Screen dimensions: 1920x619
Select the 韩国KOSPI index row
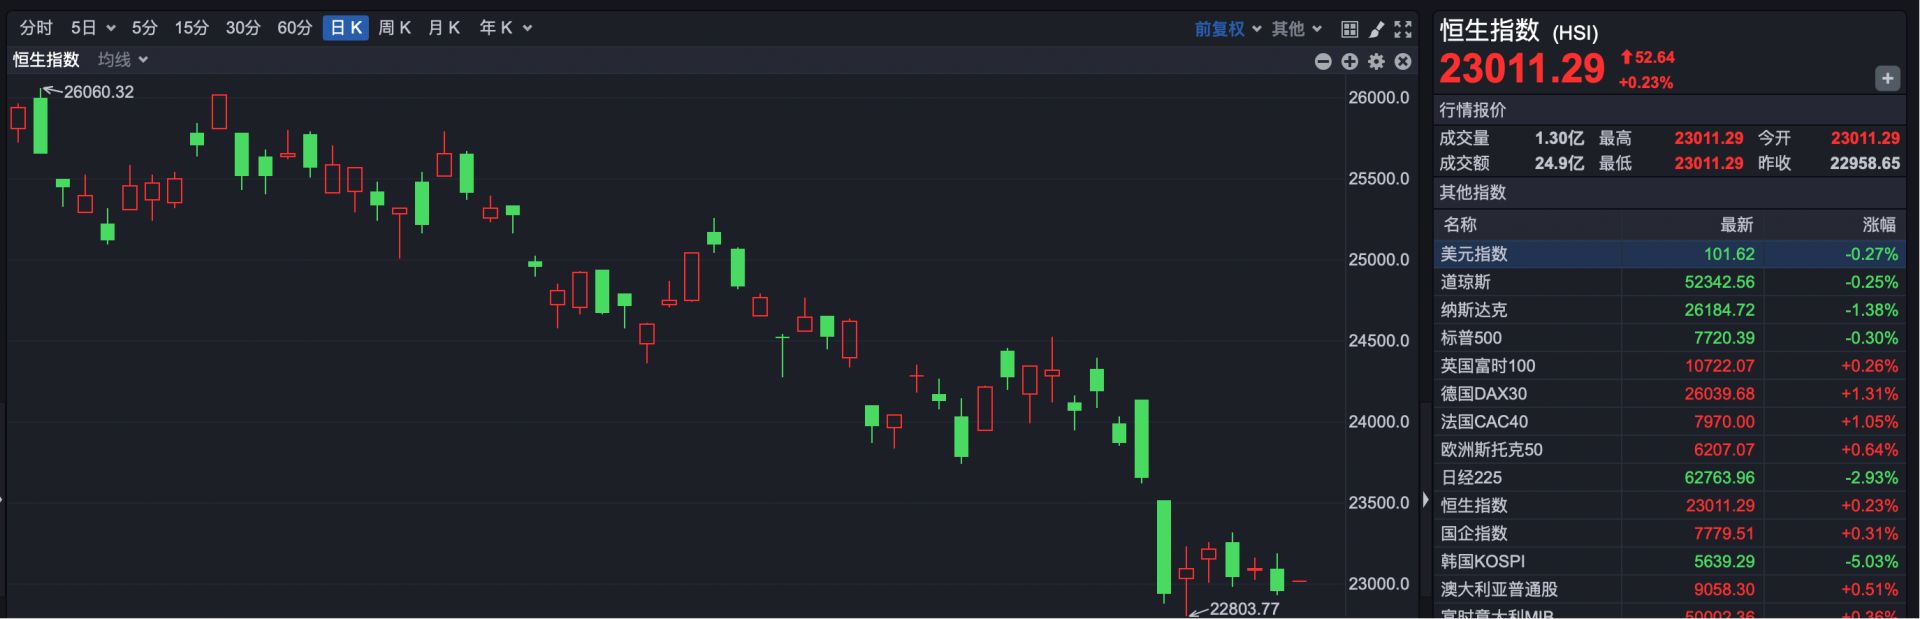coord(1670,562)
